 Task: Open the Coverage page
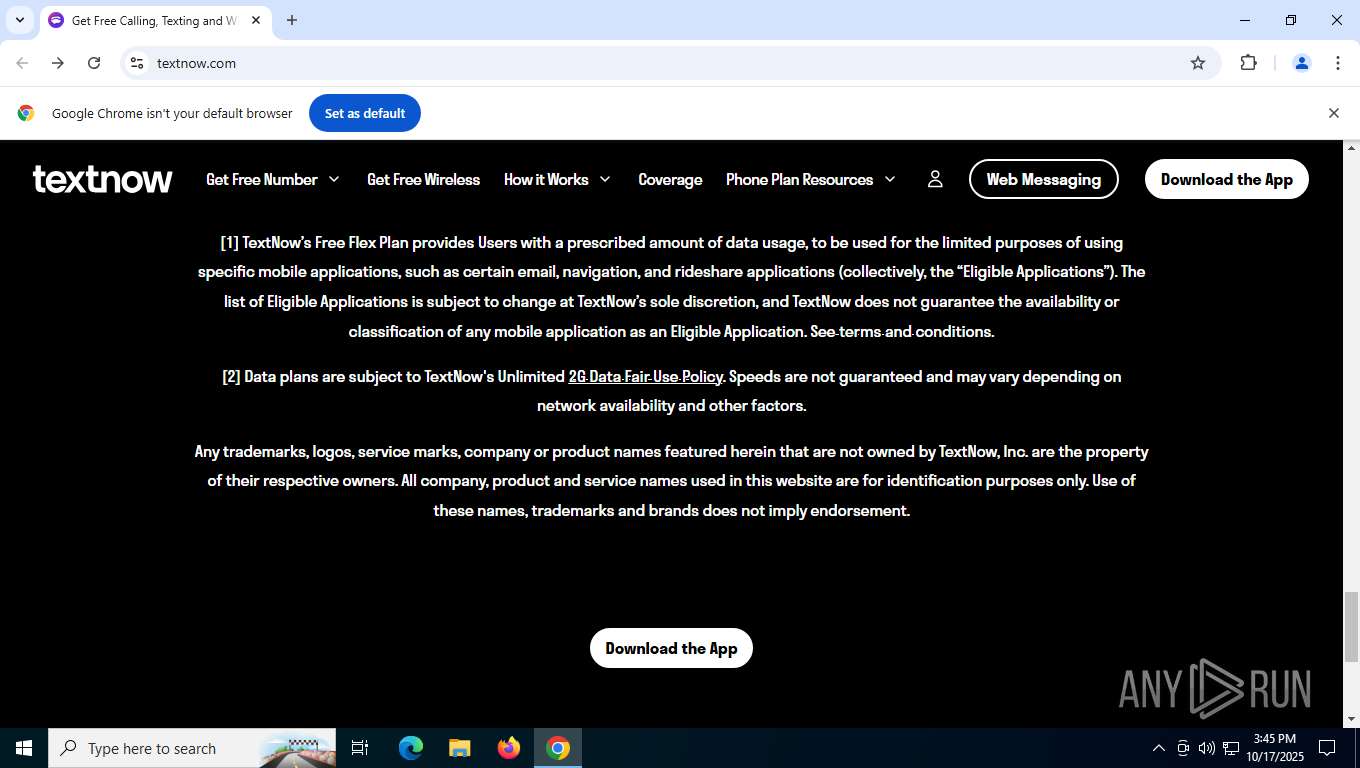coord(670,179)
